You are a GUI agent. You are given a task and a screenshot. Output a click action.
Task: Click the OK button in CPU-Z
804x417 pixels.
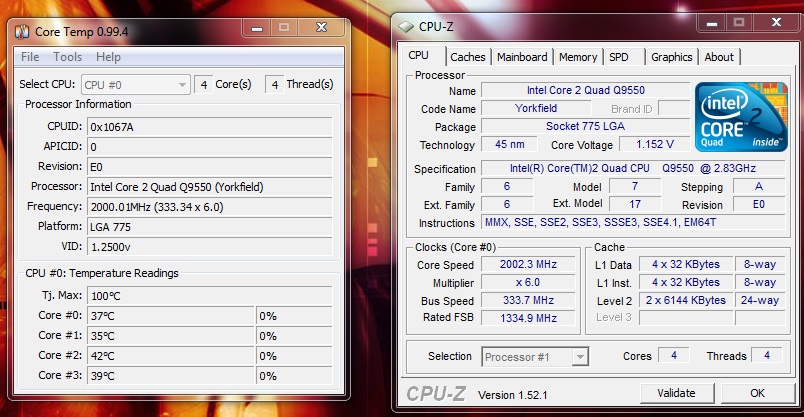pyautogui.click(x=757, y=393)
